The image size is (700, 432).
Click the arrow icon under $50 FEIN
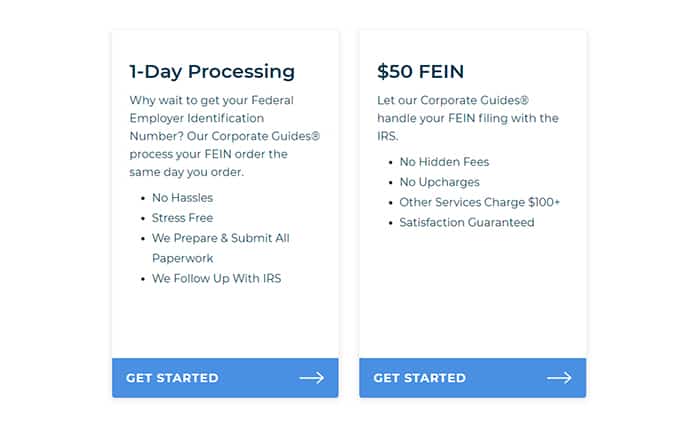[559, 378]
